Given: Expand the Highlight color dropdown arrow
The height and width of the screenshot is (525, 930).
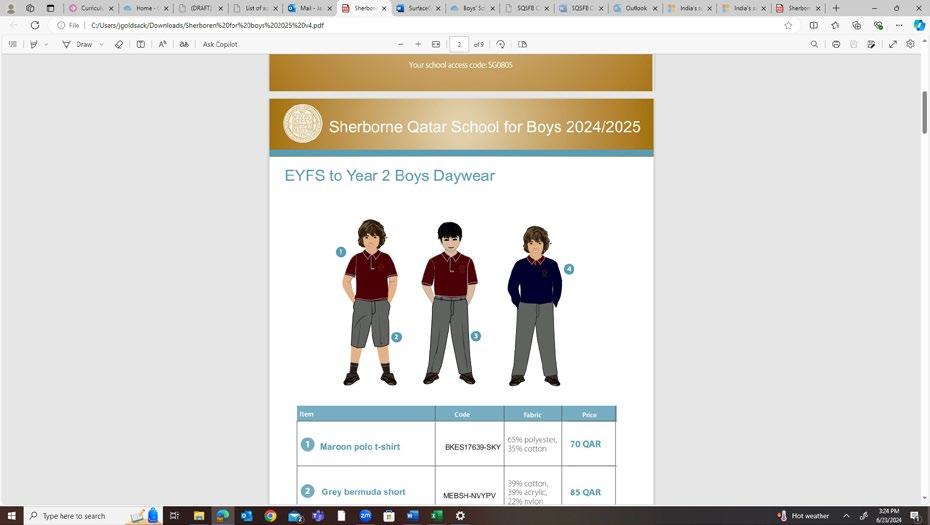Looking at the screenshot, I should pyautogui.click(x=46, y=44).
